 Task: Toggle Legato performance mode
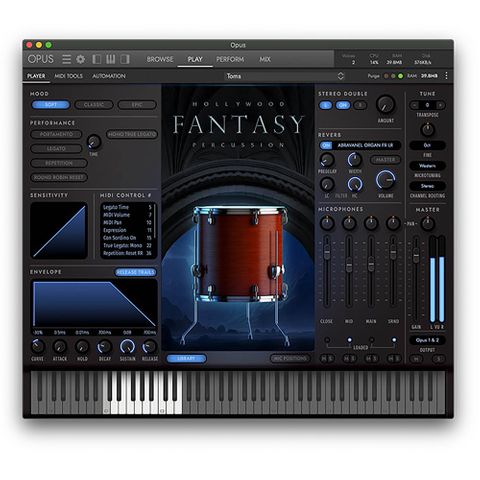56,149
